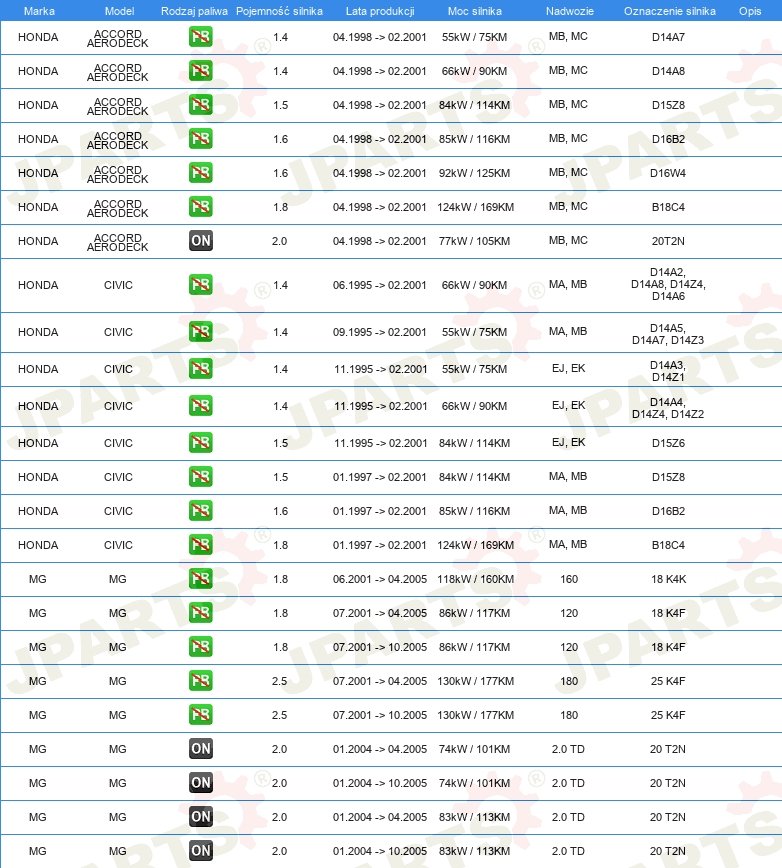Viewport: 782px width, 868px height.
Task: Click ON diesel icon in MG 83kW 10.2005 row
Action: point(200,851)
